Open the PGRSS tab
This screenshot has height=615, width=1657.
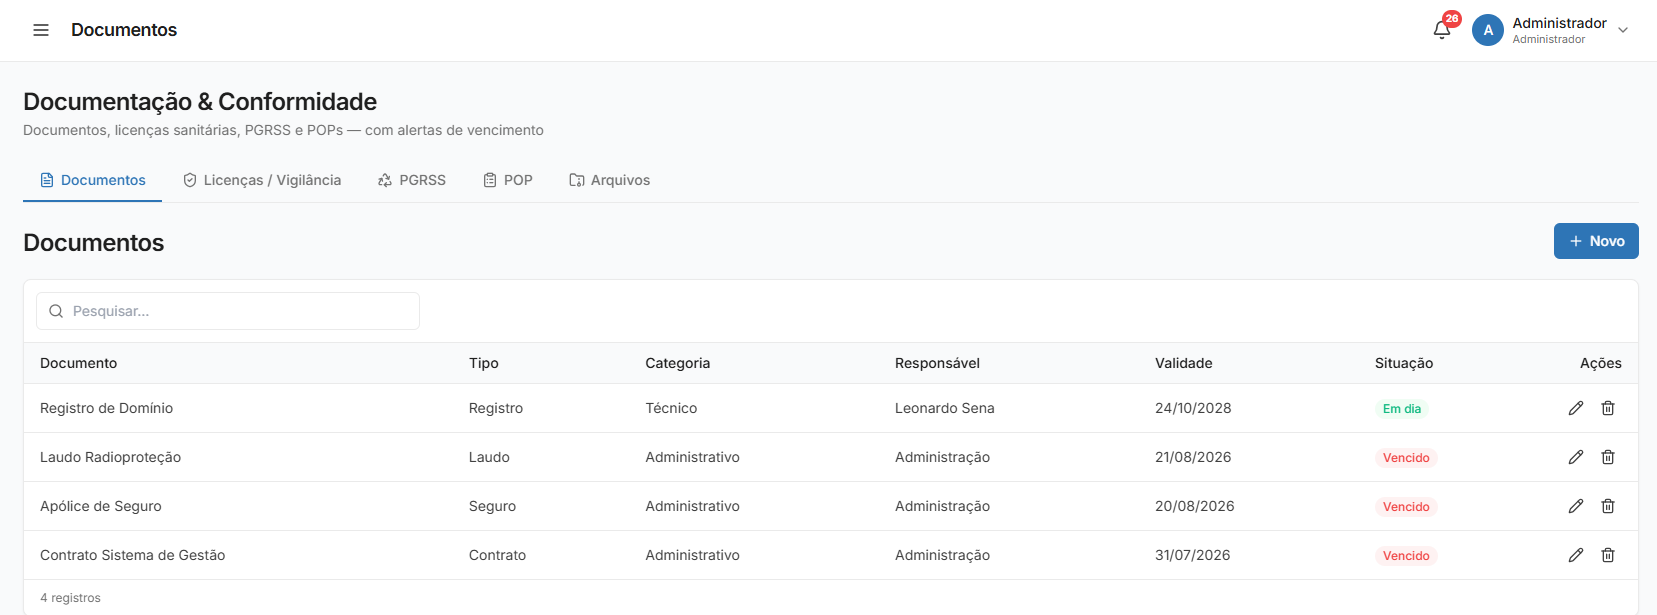[x=412, y=180]
